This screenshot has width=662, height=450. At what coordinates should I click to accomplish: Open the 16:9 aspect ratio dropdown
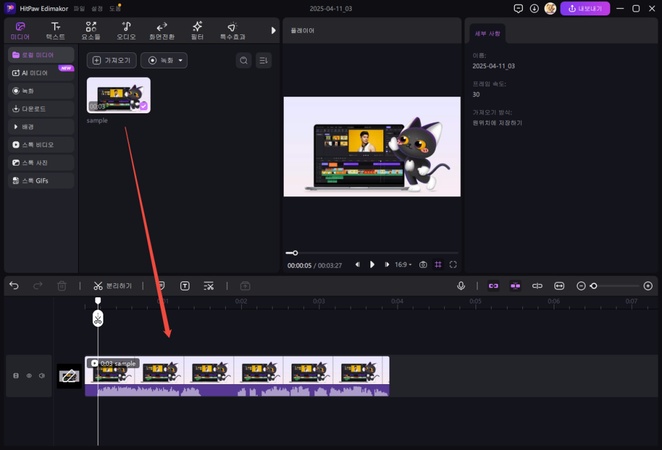(x=403, y=265)
